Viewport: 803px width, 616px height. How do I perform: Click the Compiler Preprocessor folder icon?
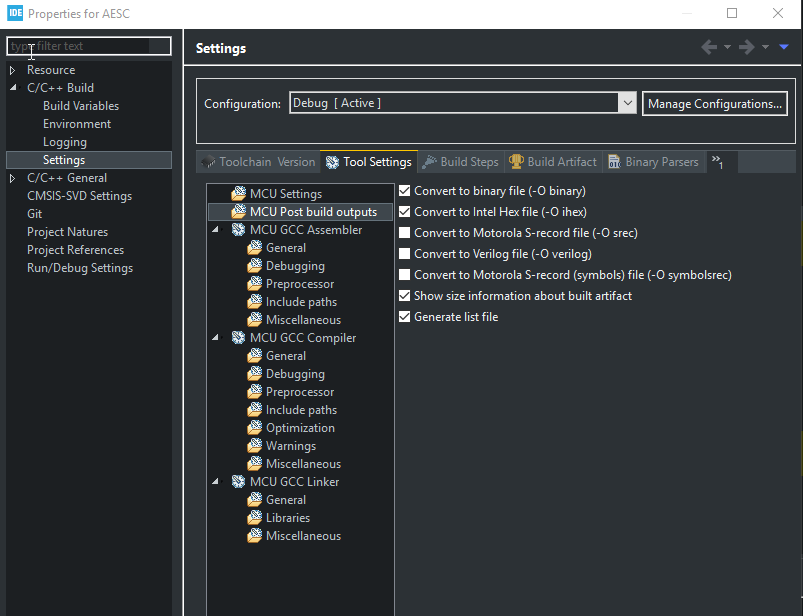pos(255,392)
